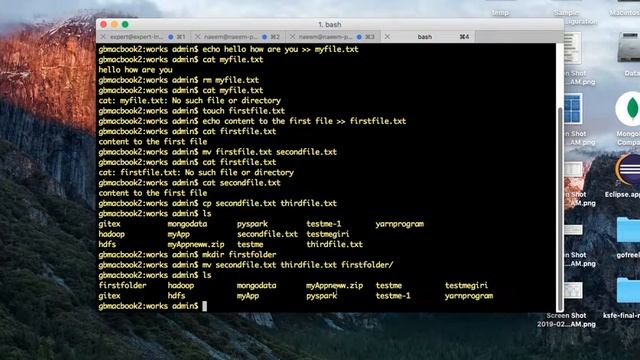
Task: Click the 'hello how are you' output line
Action: click(x=135, y=70)
